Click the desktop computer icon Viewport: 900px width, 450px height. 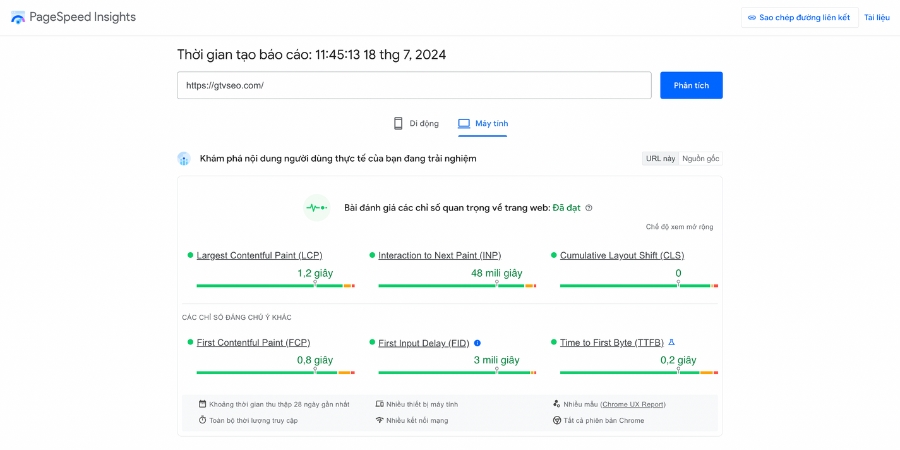(464, 123)
